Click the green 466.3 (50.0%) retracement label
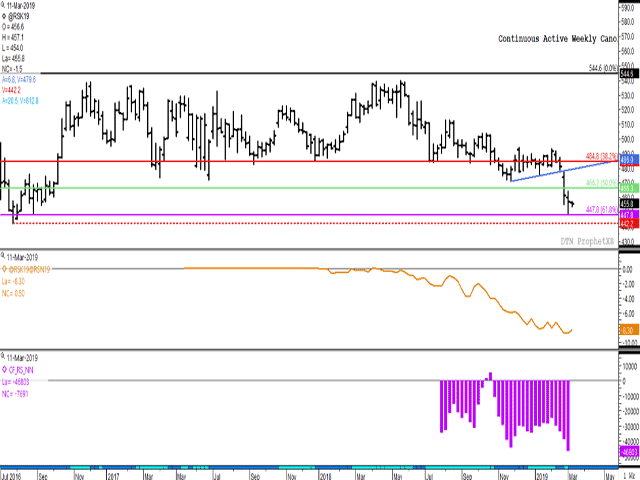Viewport: 640px width, 480px height. click(x=602, y=183)
